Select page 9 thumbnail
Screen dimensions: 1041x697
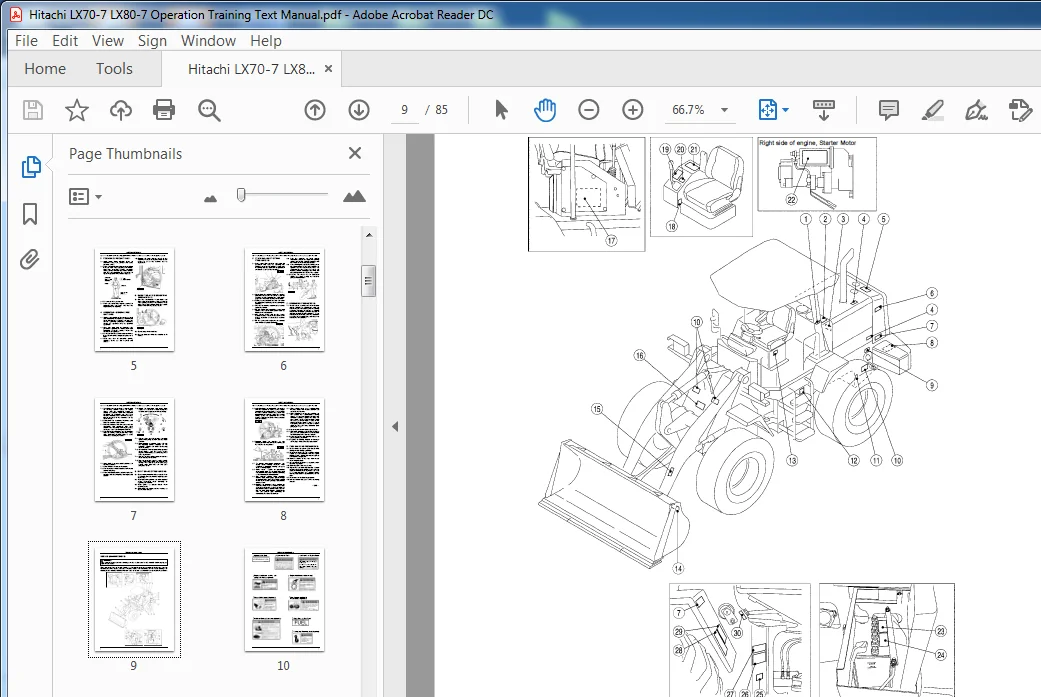(134, 599)
